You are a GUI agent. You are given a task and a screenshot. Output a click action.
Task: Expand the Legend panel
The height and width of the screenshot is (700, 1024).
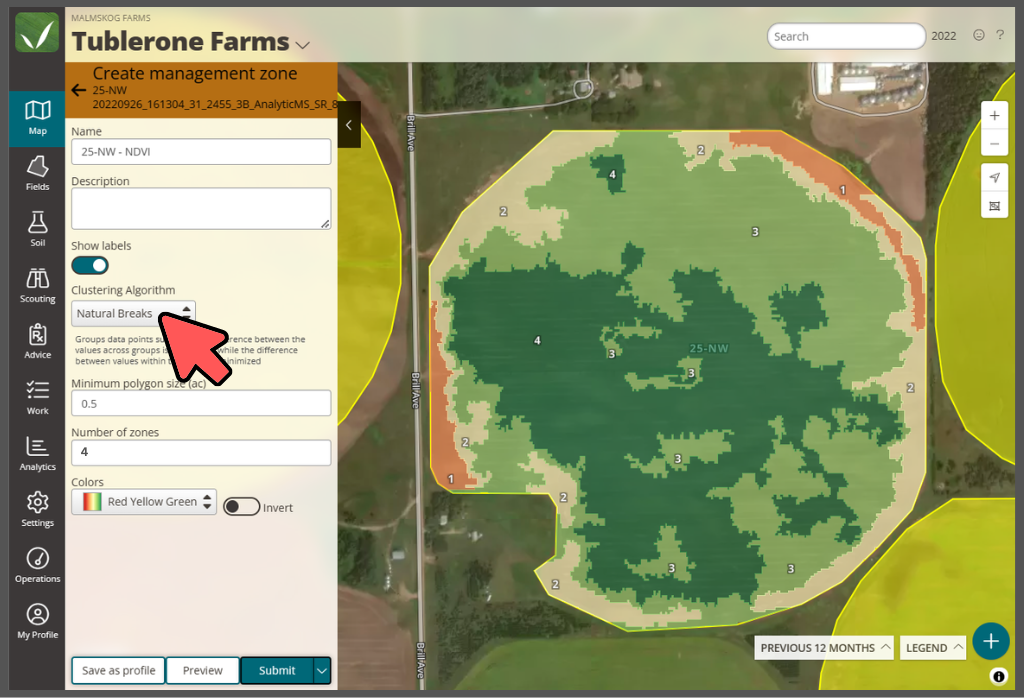tap(933, 648)
